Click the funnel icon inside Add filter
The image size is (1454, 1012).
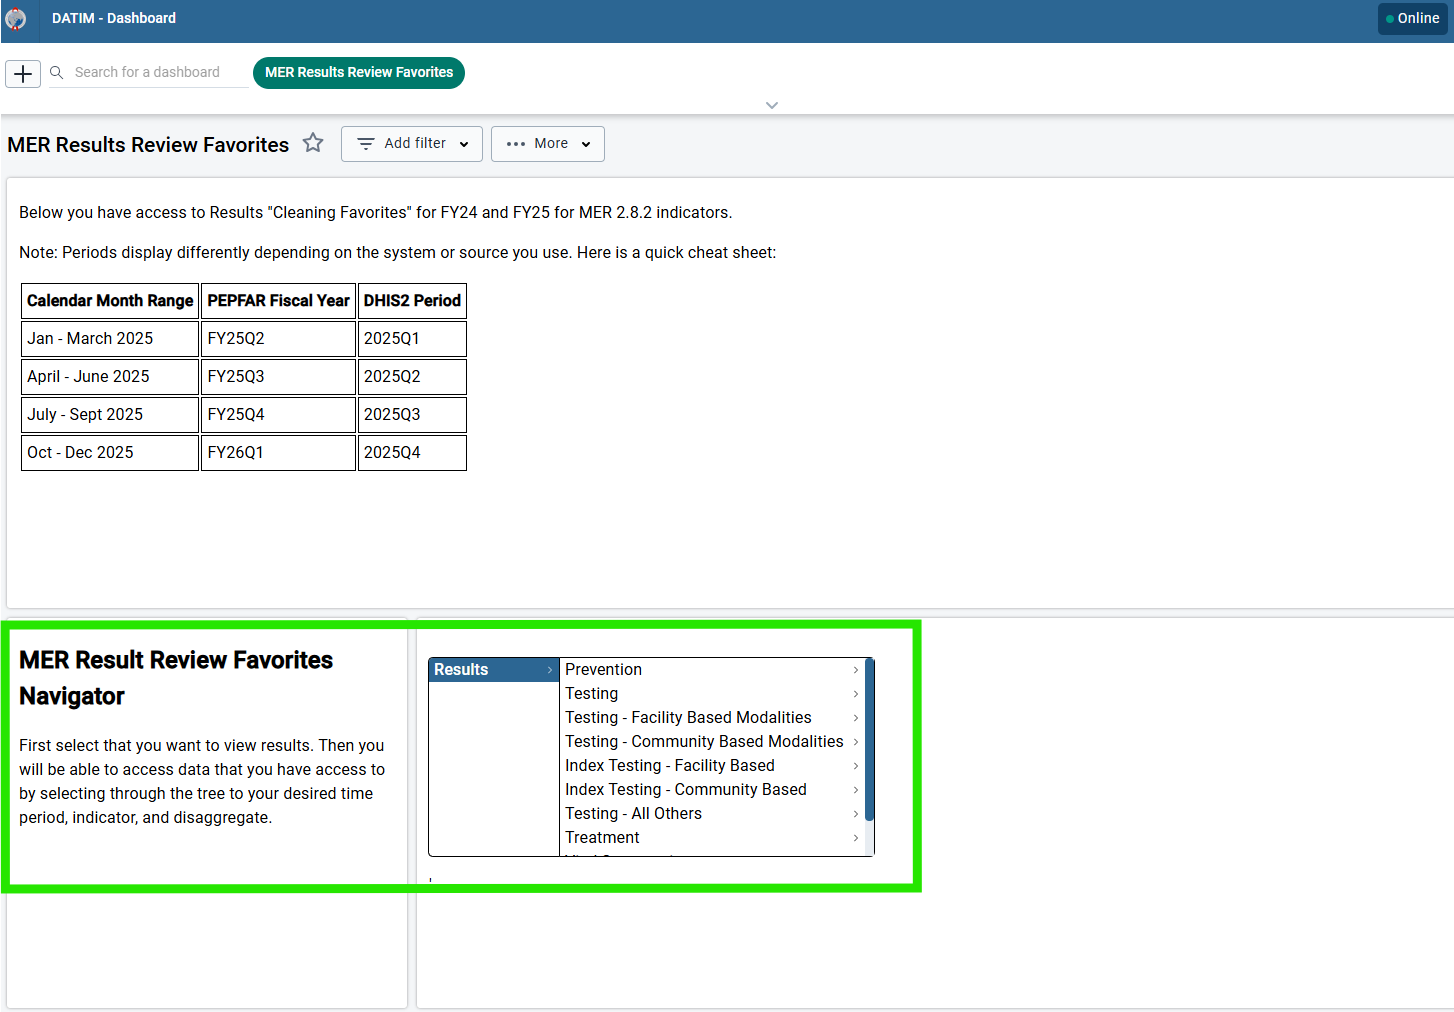(367, 143)
